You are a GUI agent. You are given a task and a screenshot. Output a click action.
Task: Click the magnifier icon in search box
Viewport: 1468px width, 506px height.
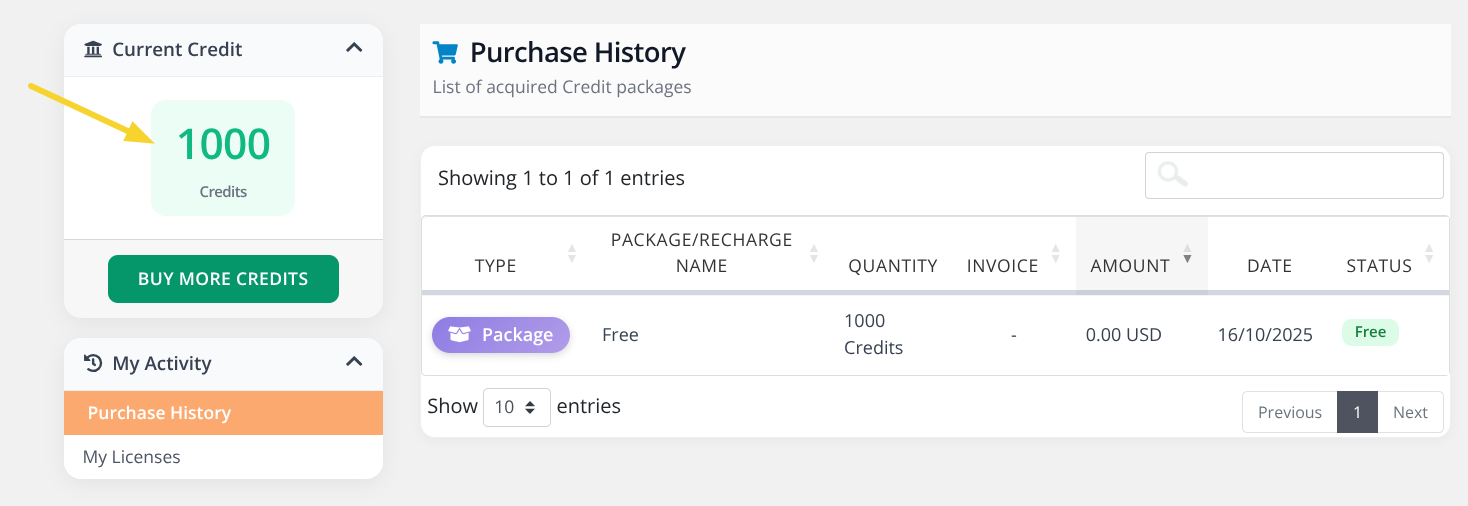click(1172, 175)
